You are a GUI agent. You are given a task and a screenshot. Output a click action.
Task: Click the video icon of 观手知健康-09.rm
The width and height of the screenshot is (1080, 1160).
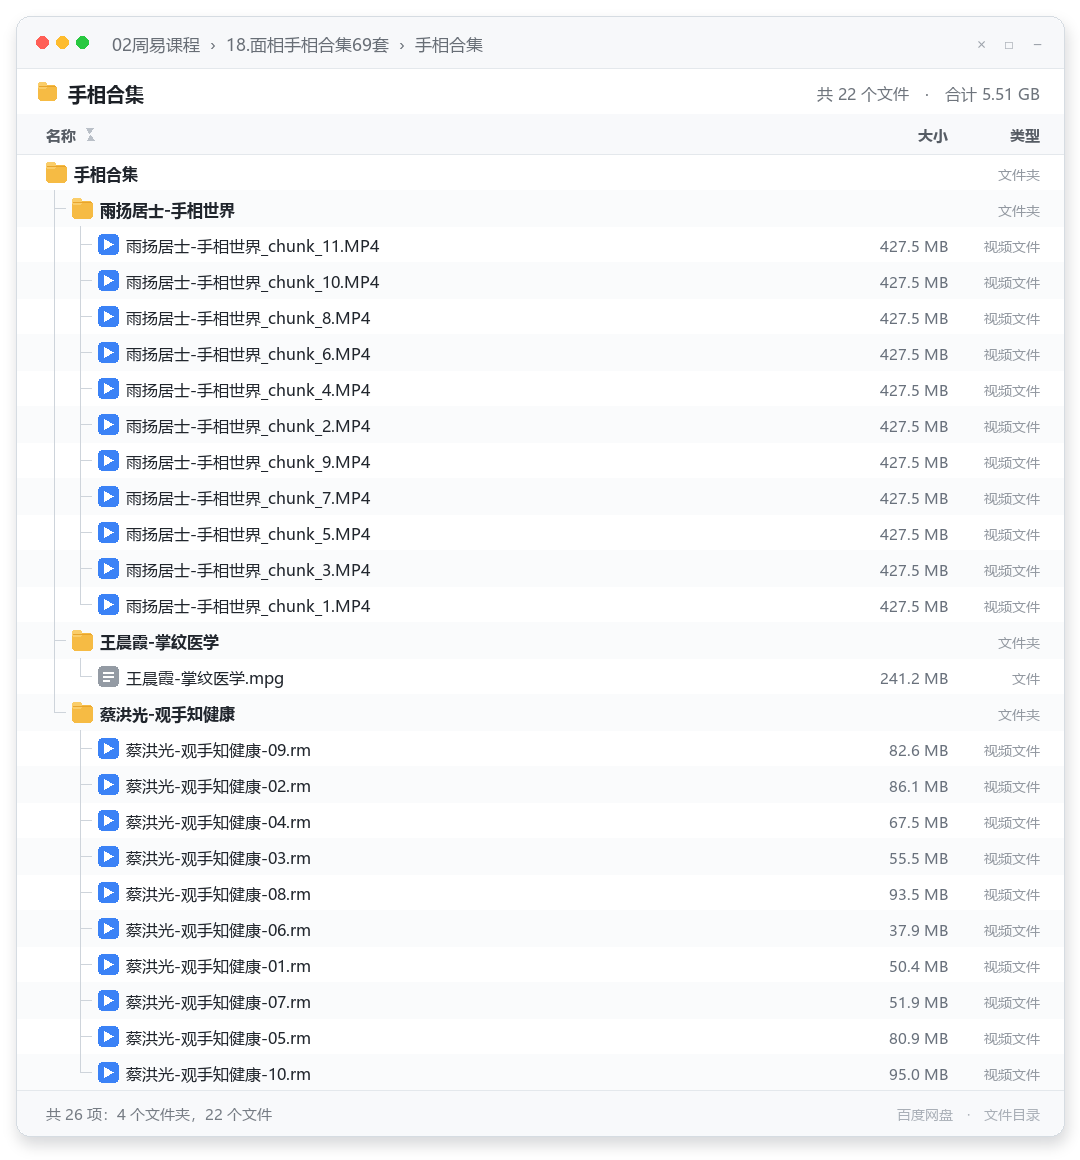(108, 749)
